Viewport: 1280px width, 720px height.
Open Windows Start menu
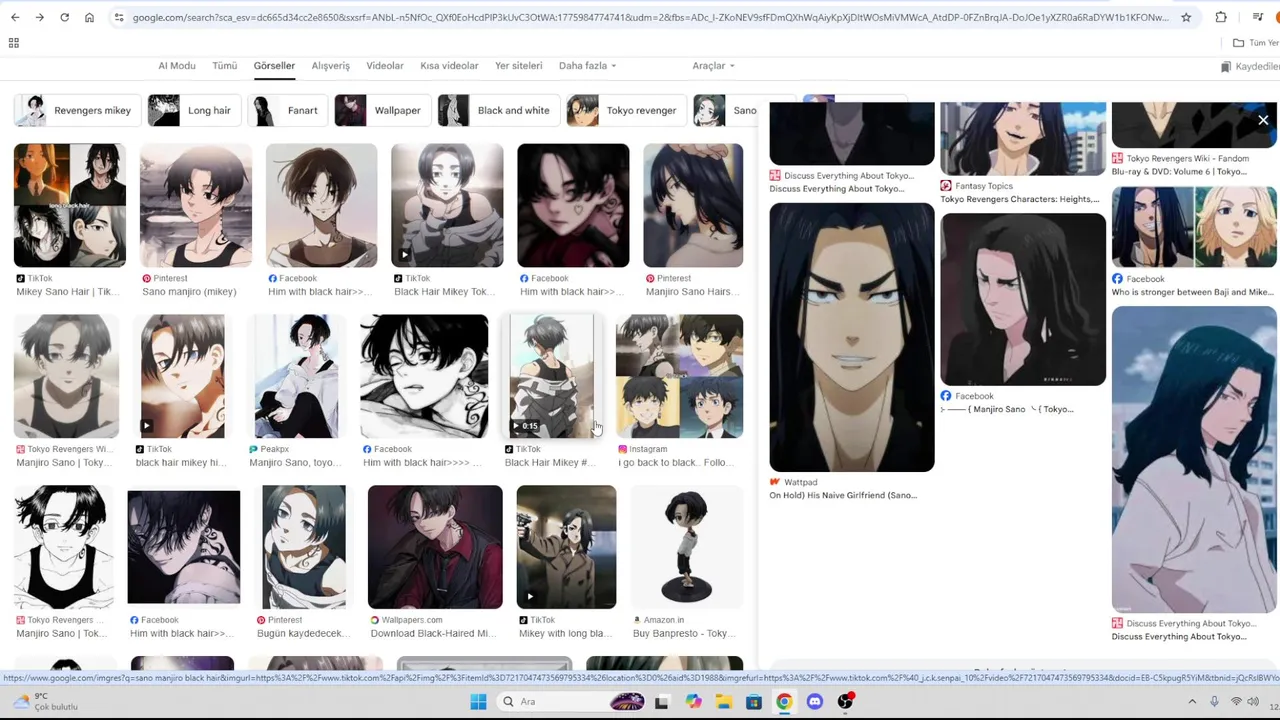(478, 701)
